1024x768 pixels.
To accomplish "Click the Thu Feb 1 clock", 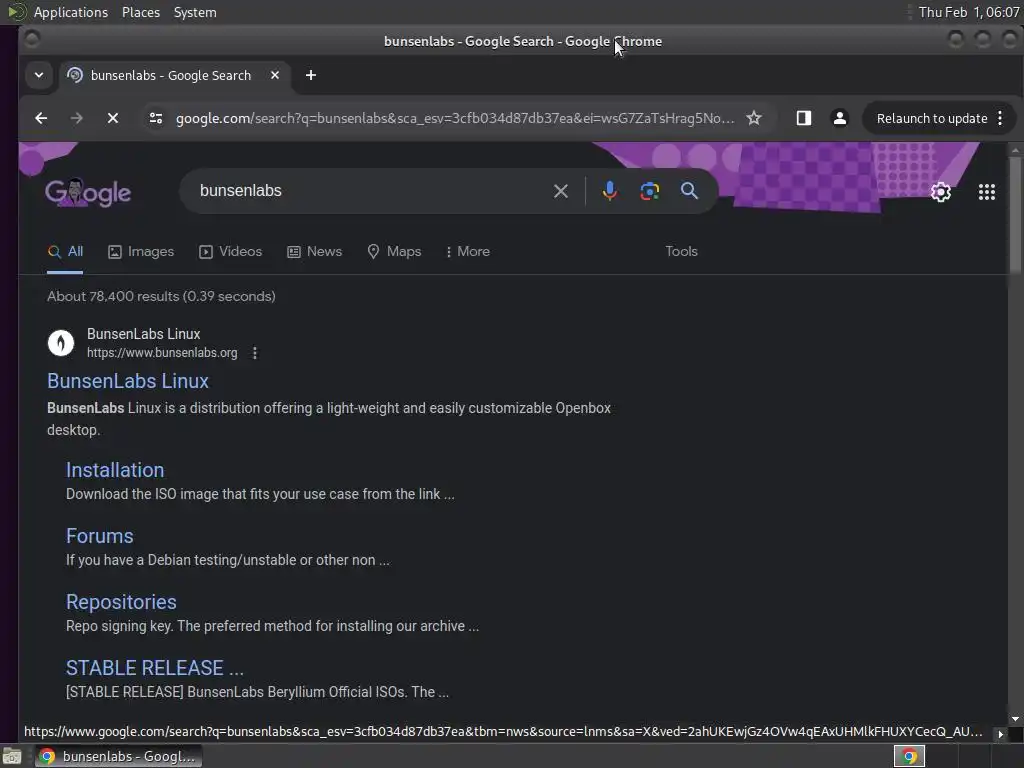I will coord(968,12).
